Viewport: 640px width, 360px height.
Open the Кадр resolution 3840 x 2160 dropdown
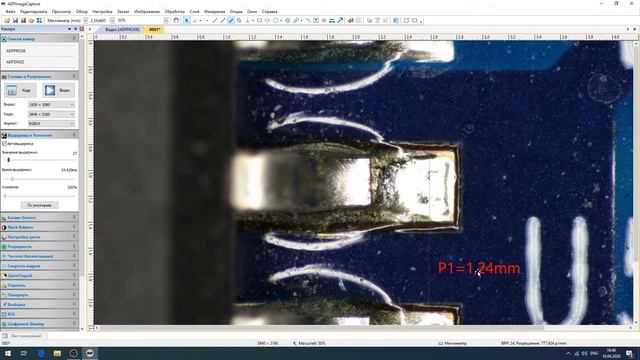(51, 114)
